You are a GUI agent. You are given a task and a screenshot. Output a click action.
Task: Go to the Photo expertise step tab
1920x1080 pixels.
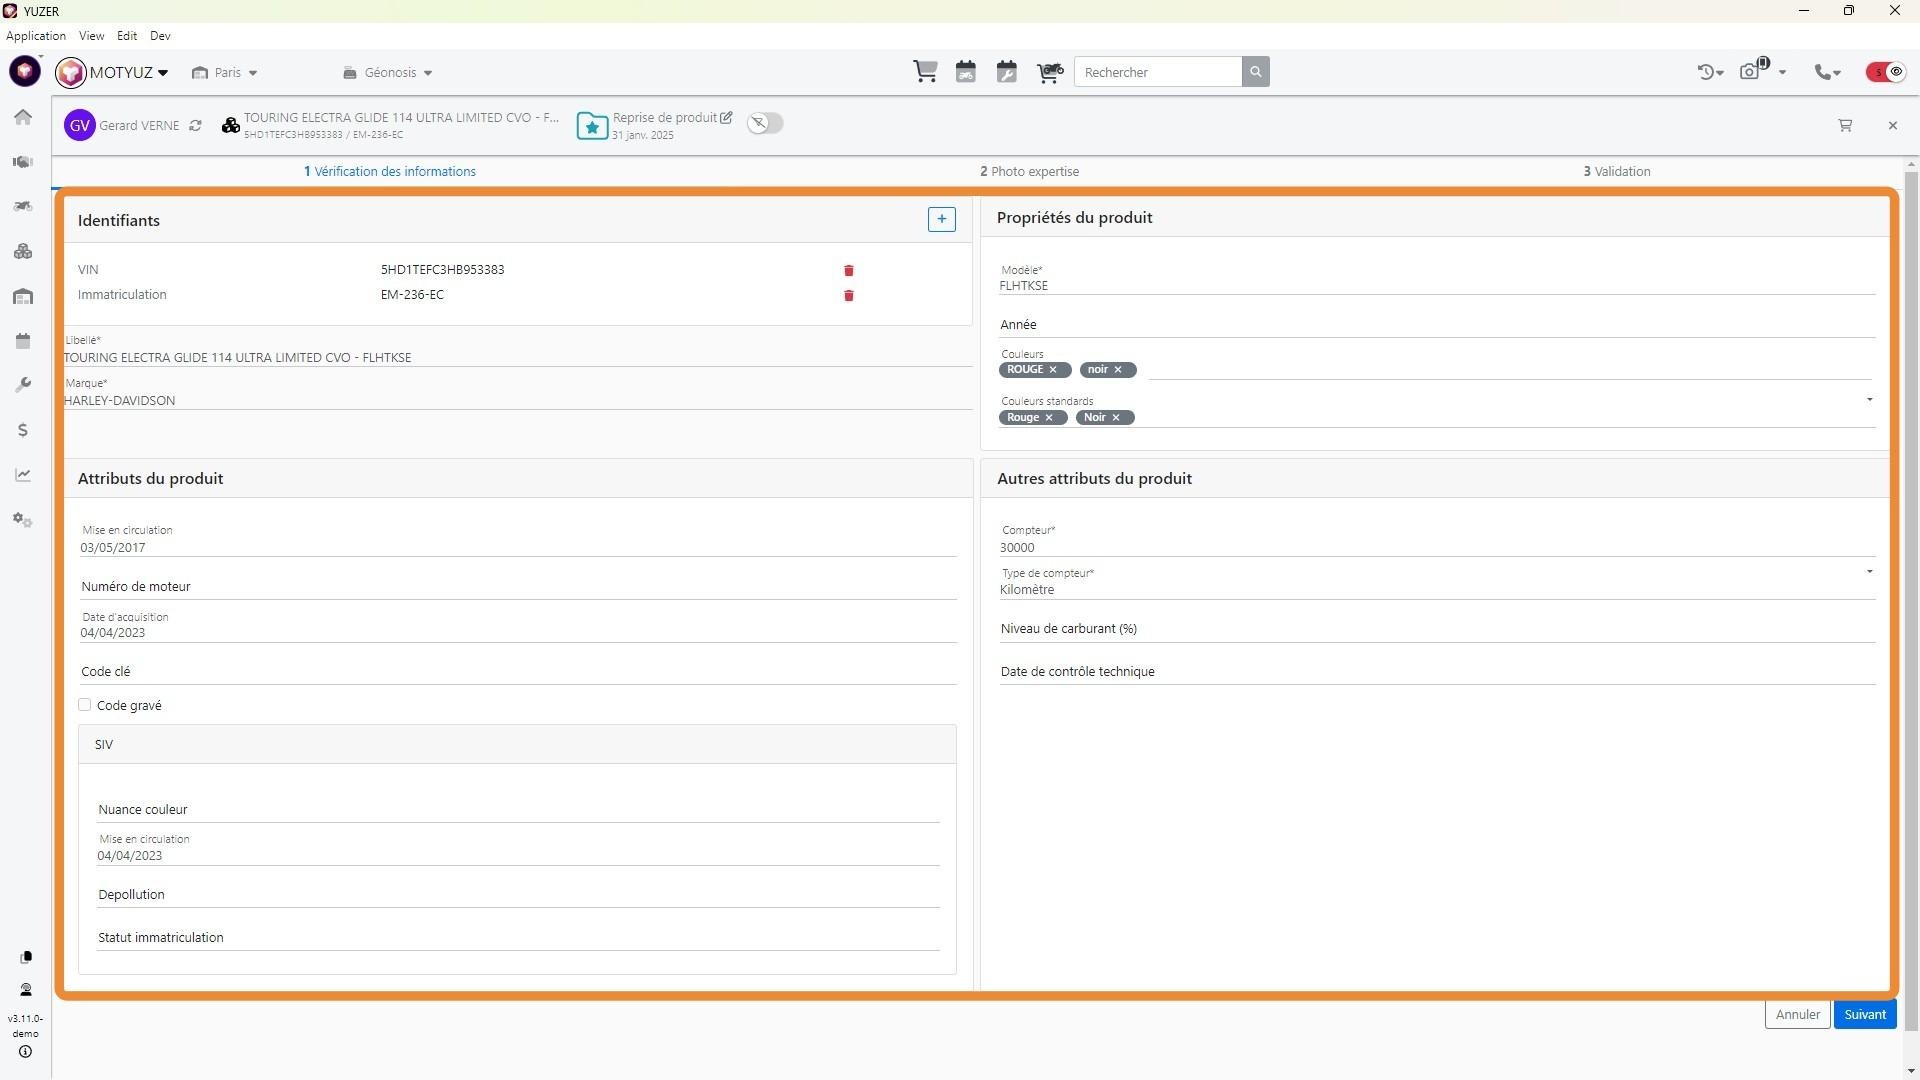point(1029,171)
